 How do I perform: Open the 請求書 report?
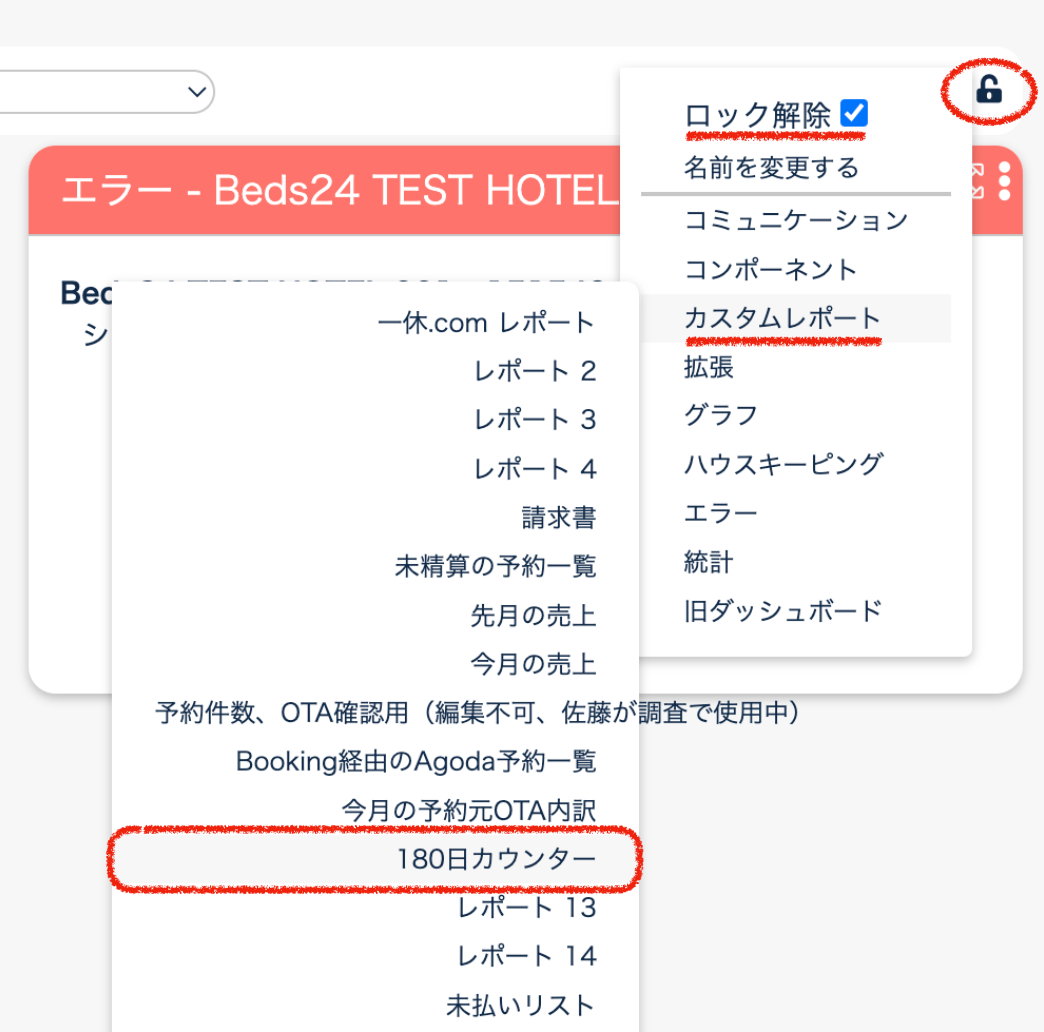pyautogui.click(x=558, y=518)
